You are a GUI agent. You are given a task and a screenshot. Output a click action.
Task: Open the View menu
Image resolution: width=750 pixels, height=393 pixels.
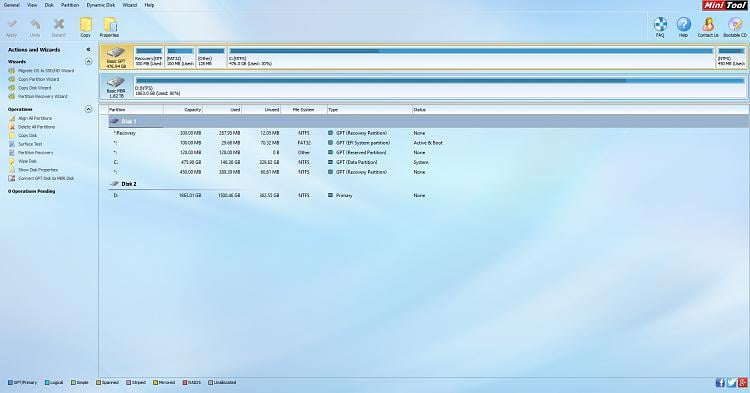point(32,5)
